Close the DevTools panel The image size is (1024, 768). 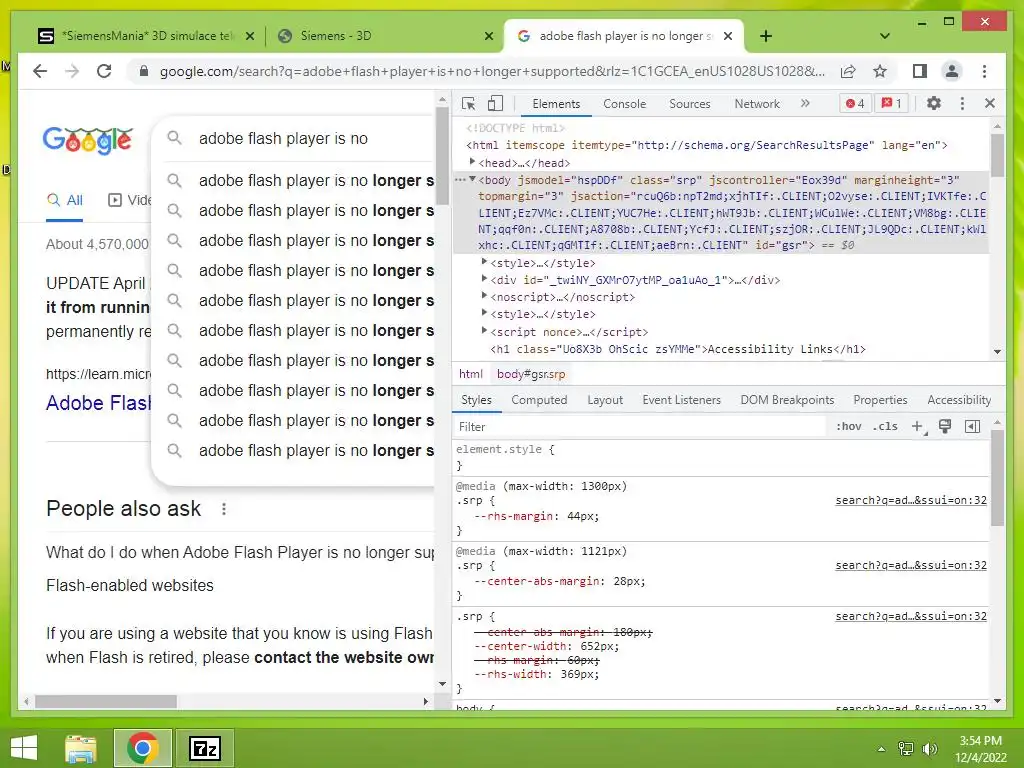tap(989, 103)
